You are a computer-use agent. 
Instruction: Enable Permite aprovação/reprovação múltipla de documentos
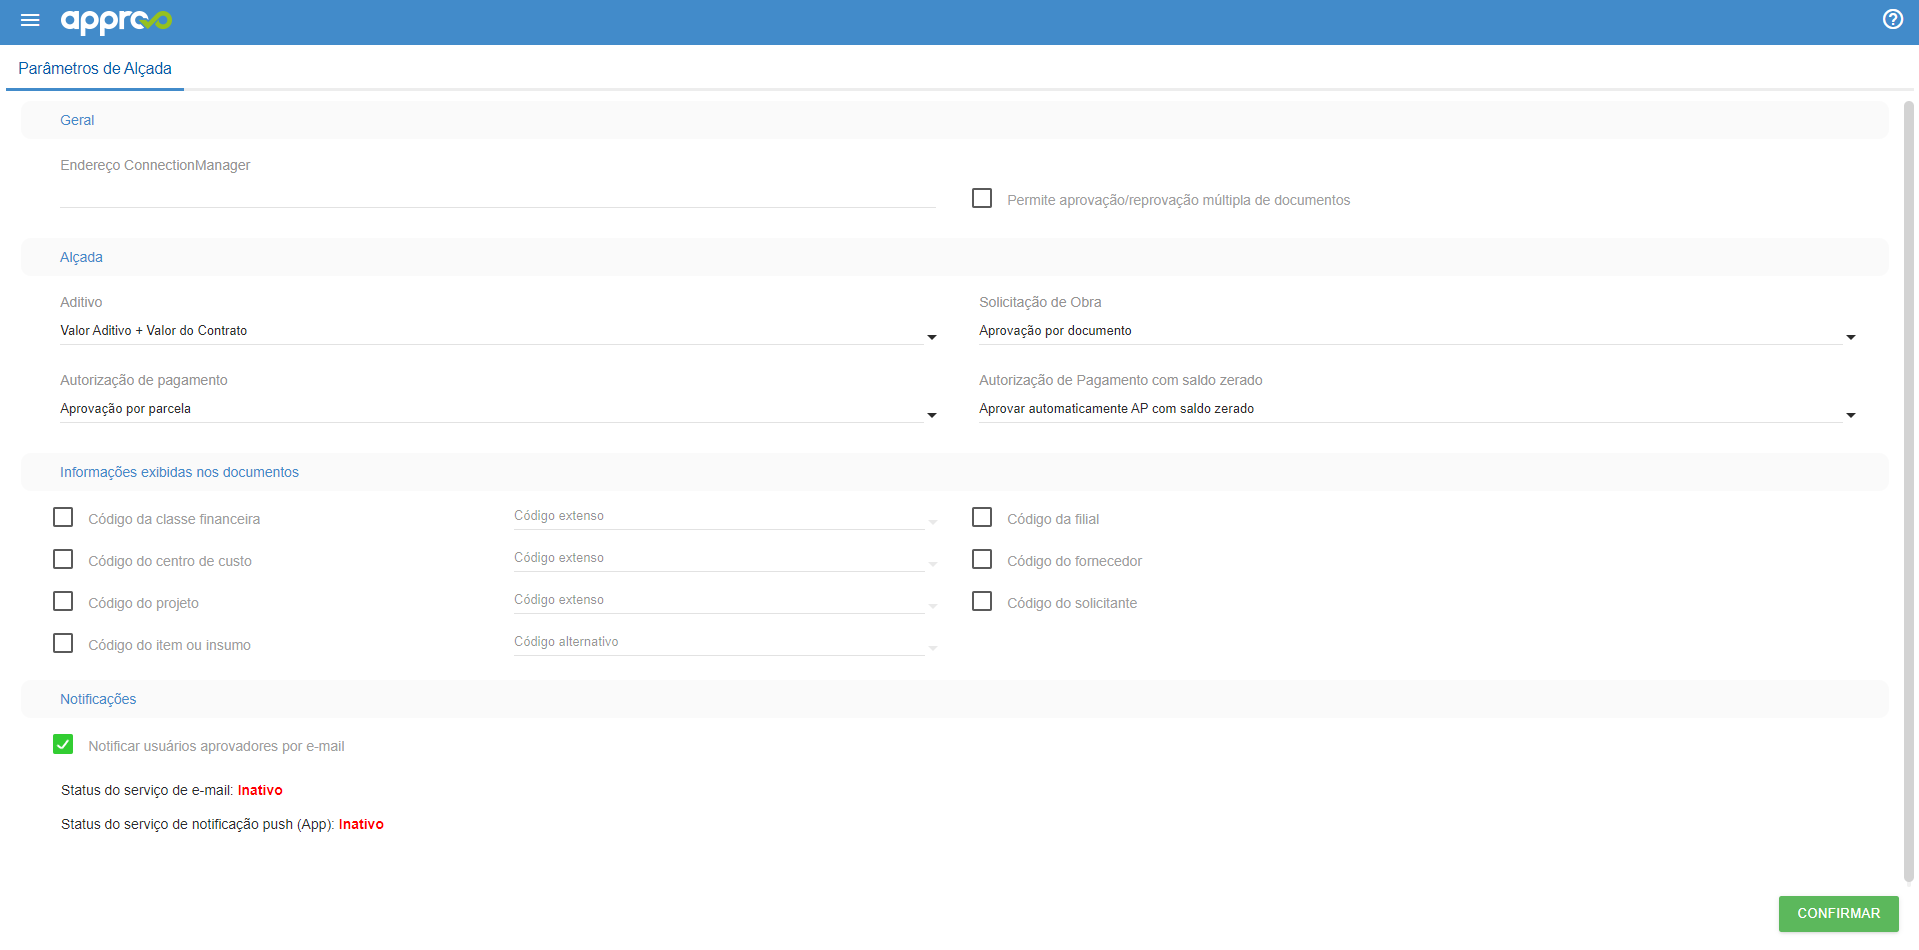point(982,198)
